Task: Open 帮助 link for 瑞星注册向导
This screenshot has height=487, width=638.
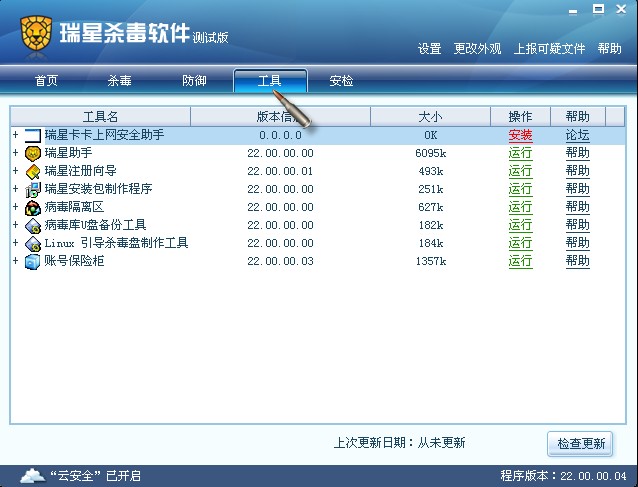Action: click(578, 171)
